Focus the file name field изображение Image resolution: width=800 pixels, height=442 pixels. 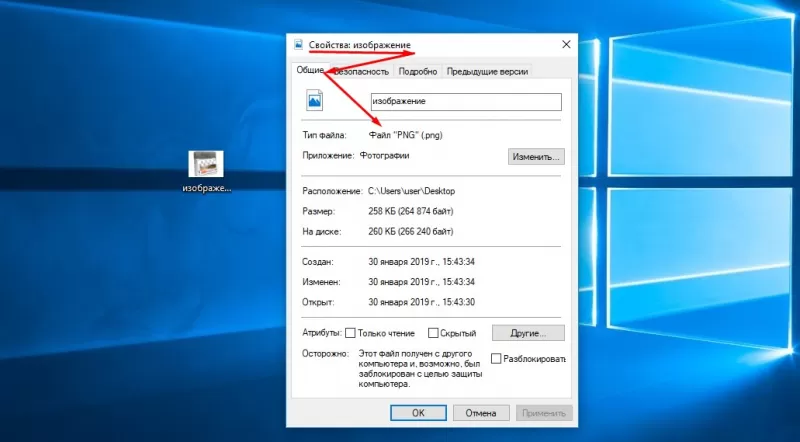tap(466, 102)
